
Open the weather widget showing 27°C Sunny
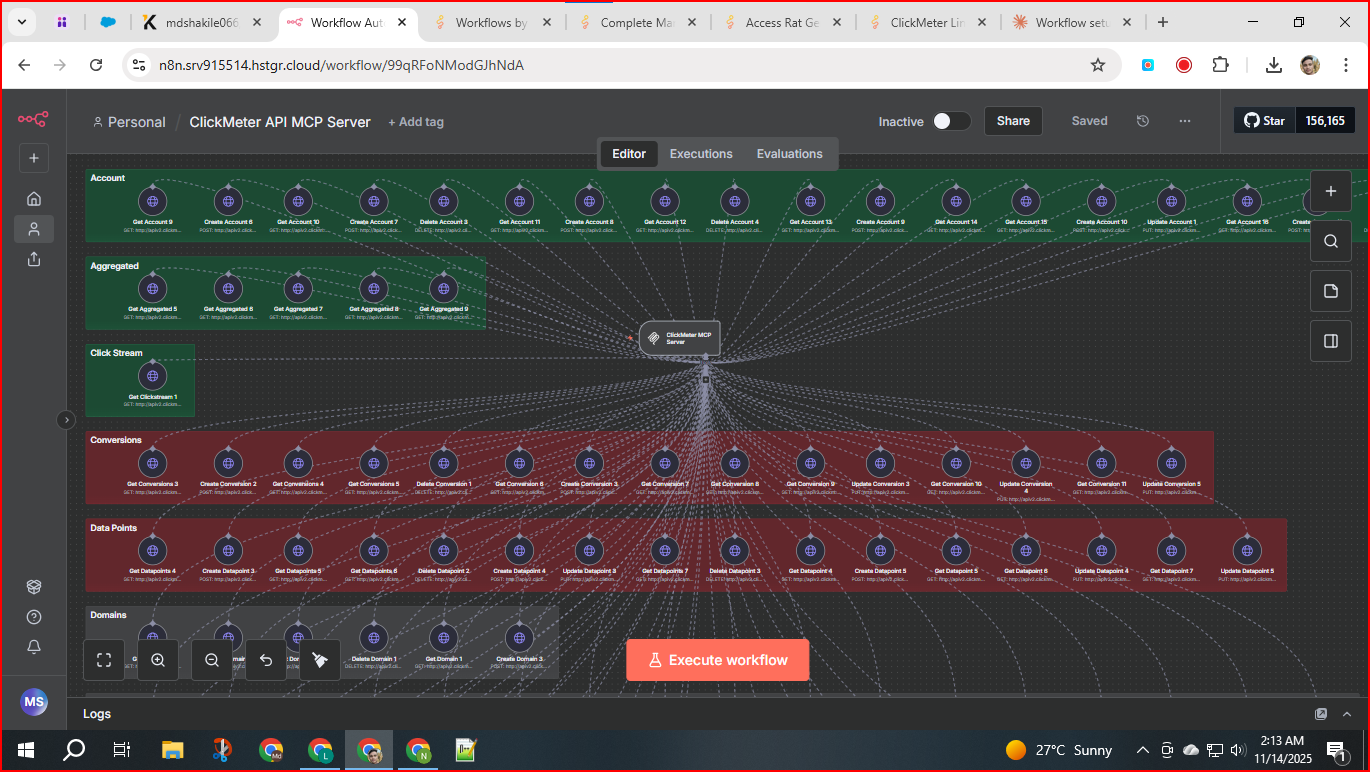[1059, 750]
